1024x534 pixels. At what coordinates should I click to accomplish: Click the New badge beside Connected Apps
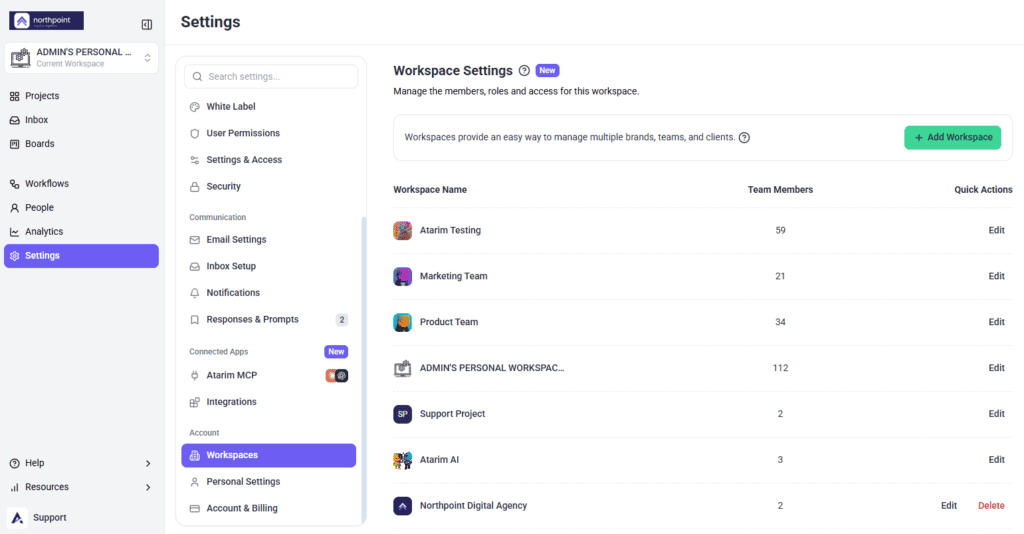[x=336, y=352]
